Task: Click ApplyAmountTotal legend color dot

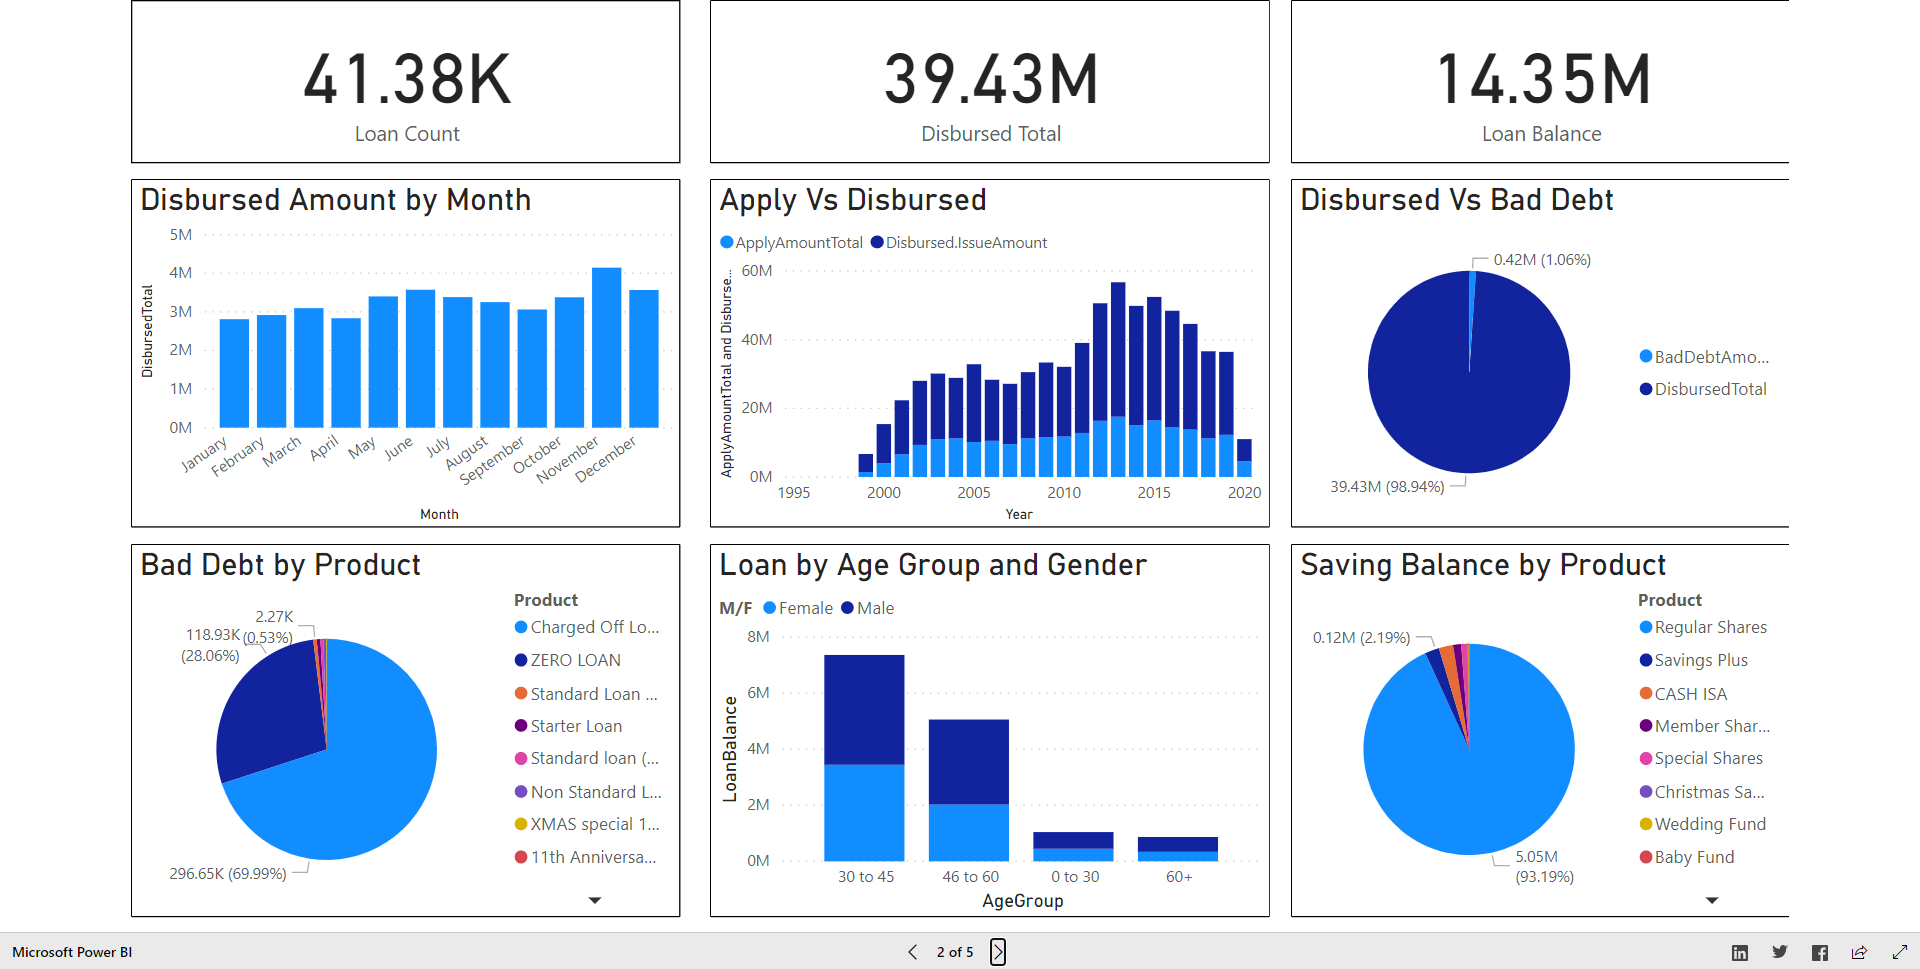Action: point(727,242)
